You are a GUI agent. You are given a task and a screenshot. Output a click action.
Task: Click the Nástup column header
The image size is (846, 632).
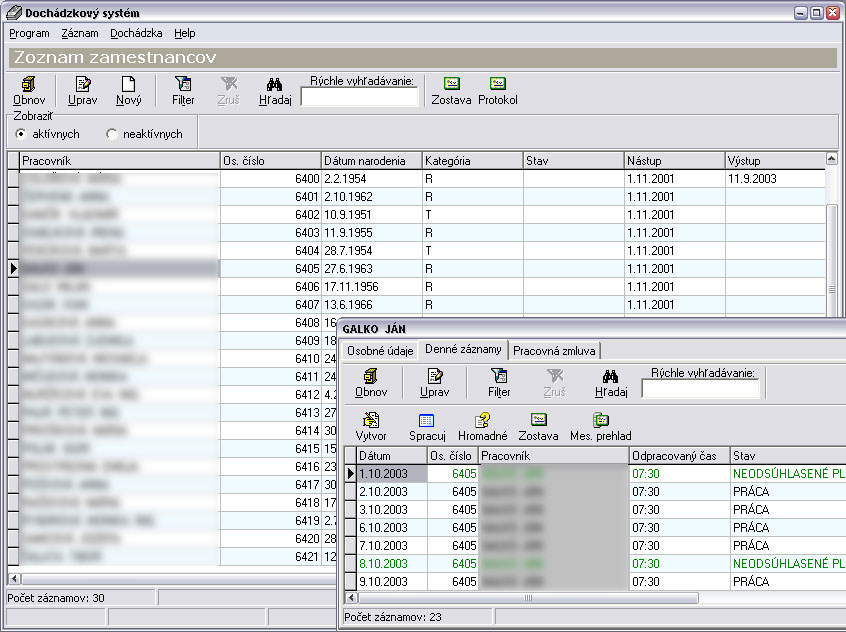(674, 161)
